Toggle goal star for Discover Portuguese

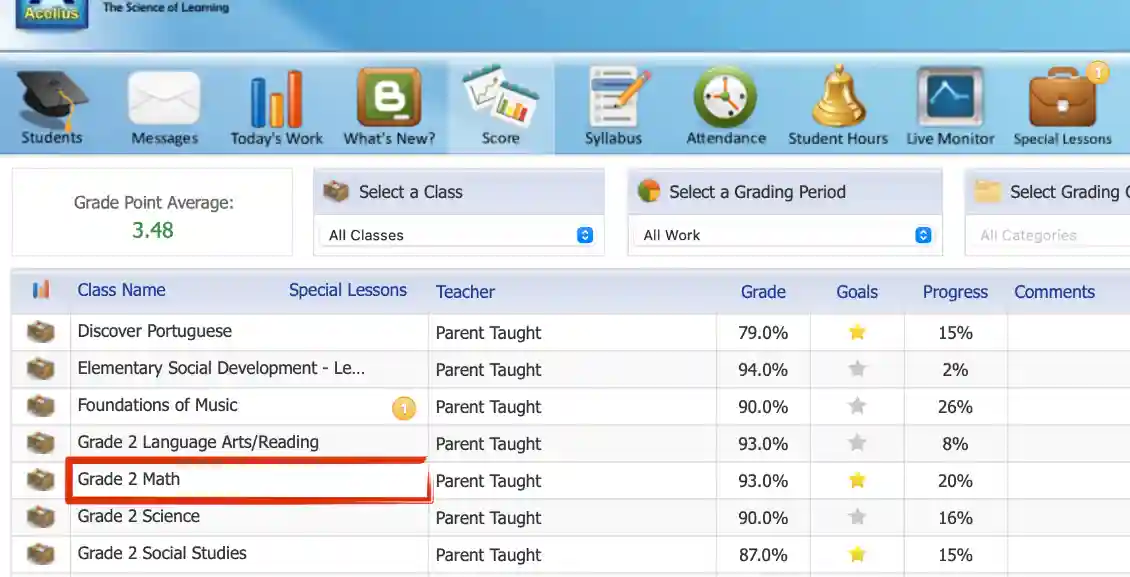tap(857, 333)
